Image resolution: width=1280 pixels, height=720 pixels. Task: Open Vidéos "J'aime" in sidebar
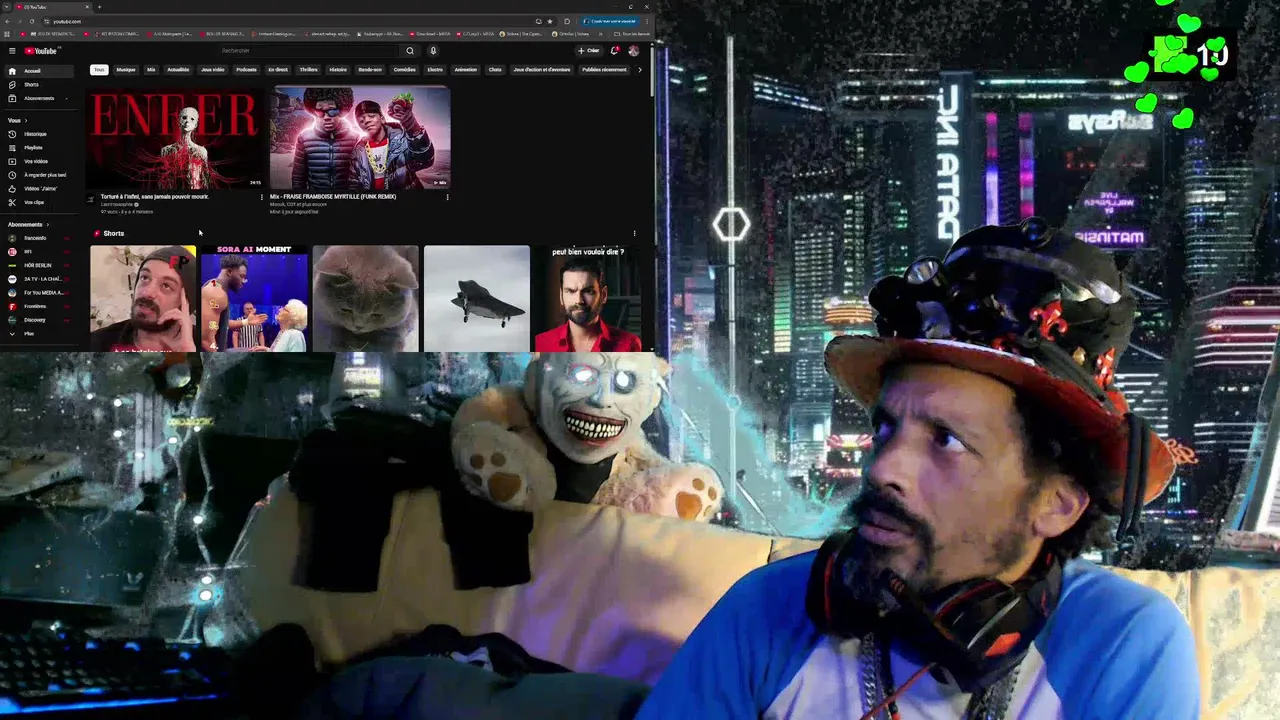click(x=37, y=188)
